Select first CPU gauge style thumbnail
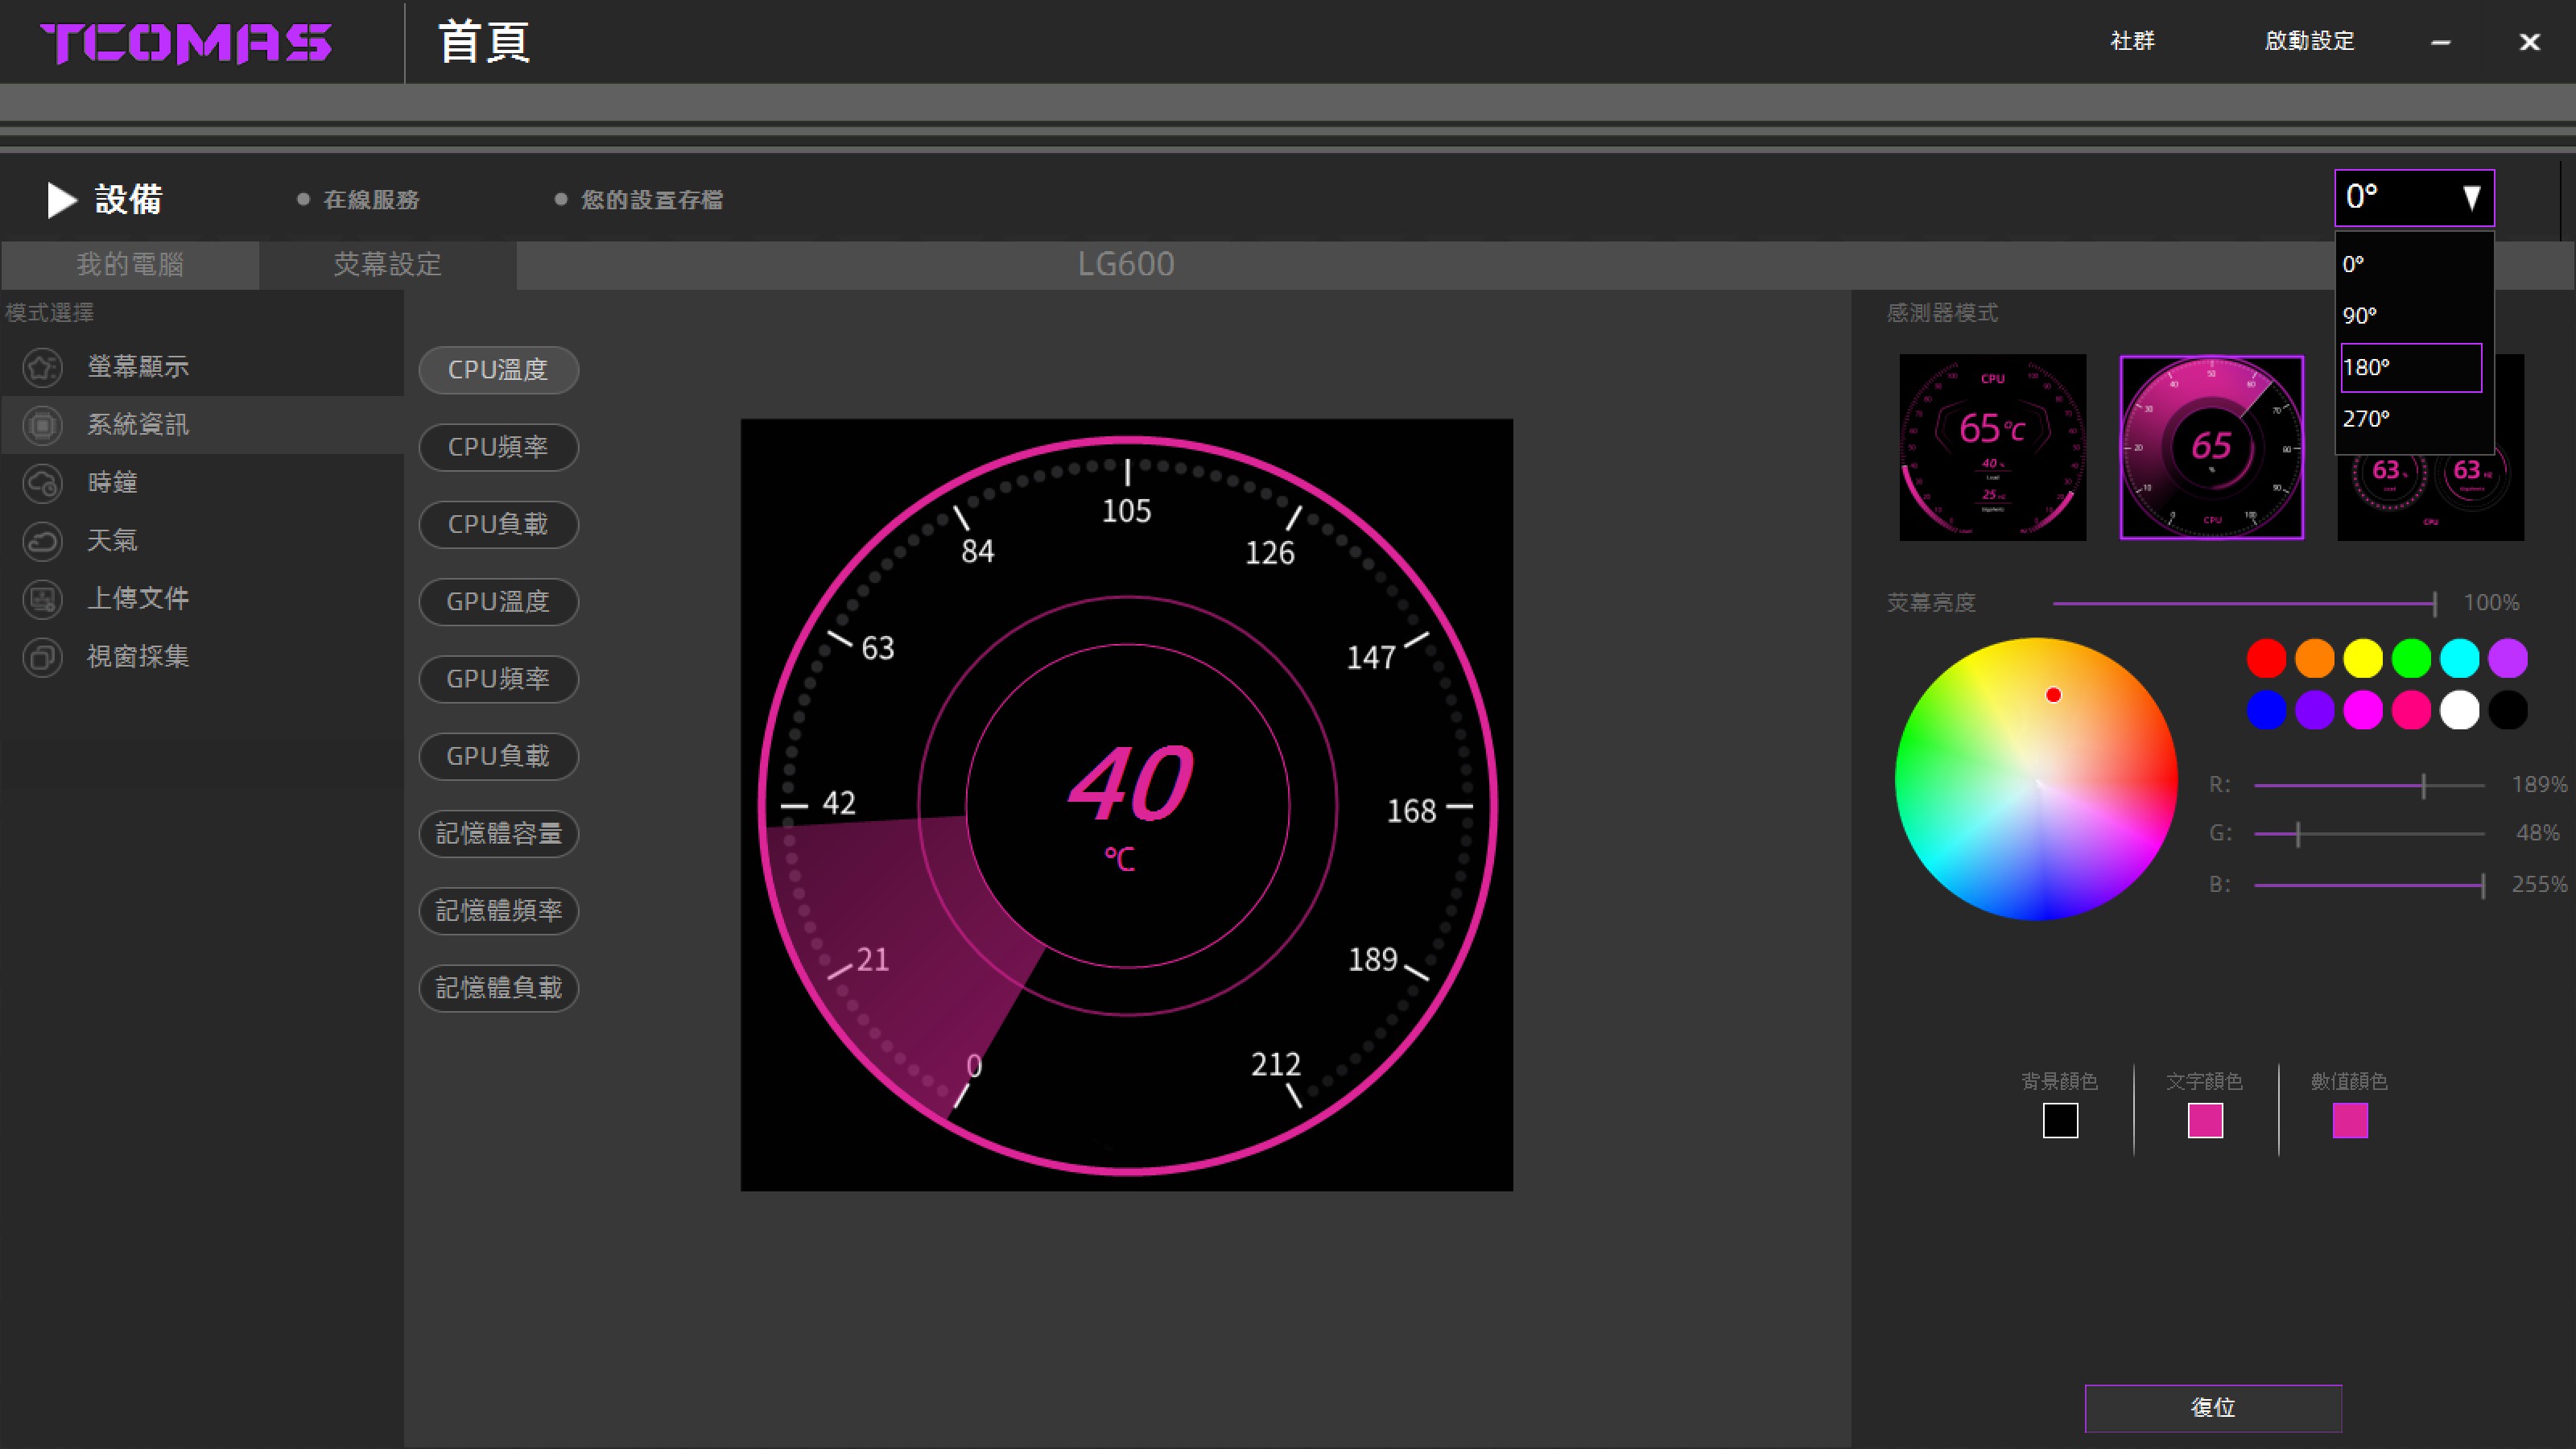This screenshot has width=2576, height=1449. [x=1992, y=447]
